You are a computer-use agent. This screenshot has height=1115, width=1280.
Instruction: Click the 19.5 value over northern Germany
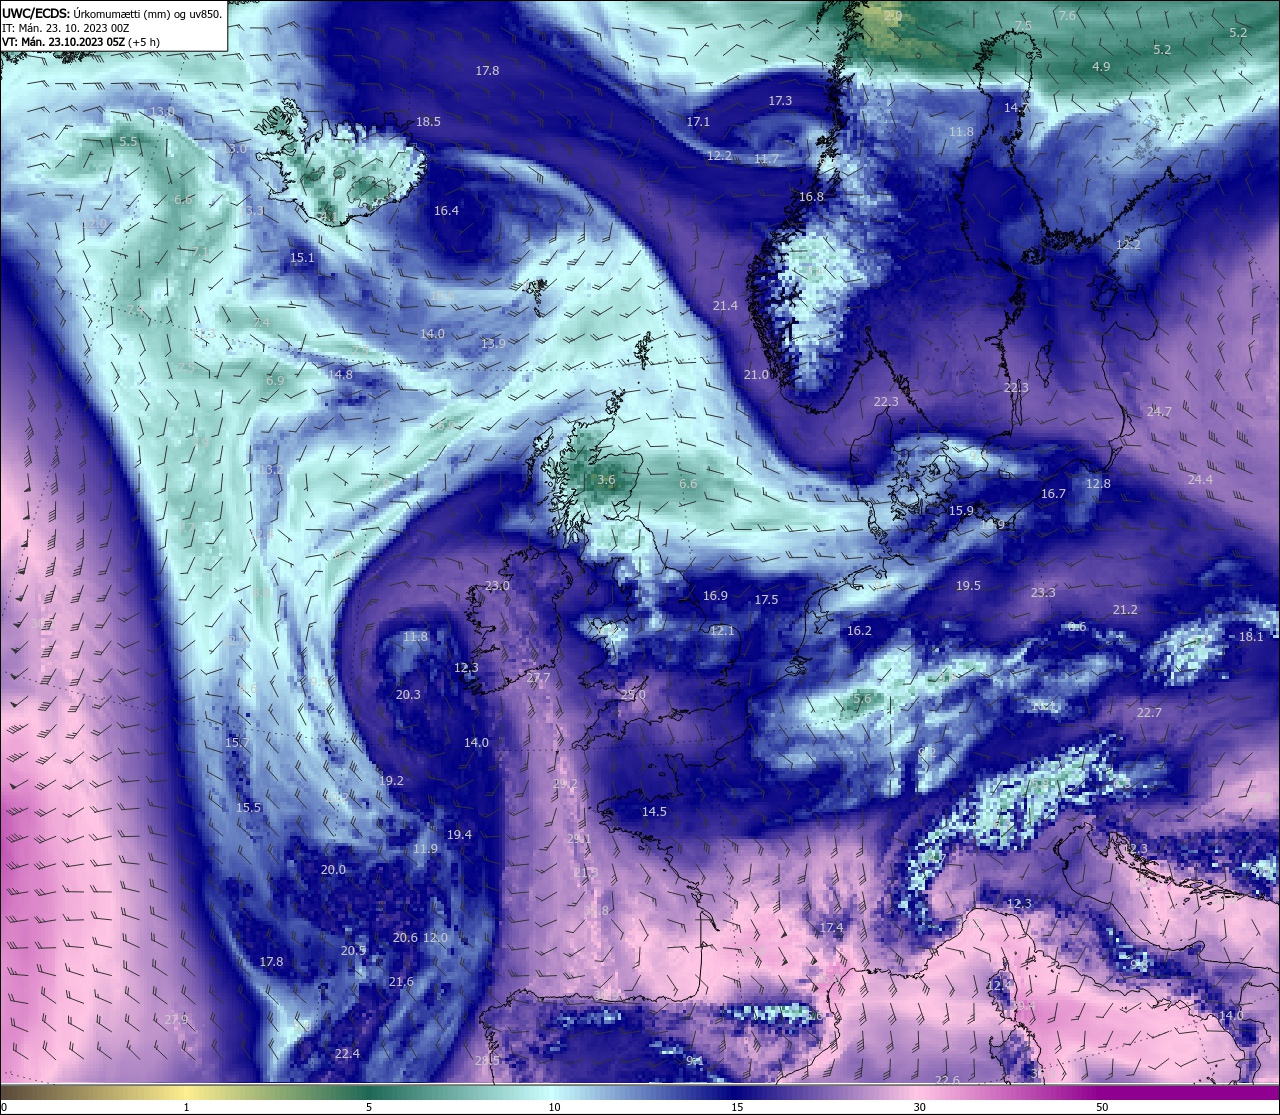tap(968, 585)
